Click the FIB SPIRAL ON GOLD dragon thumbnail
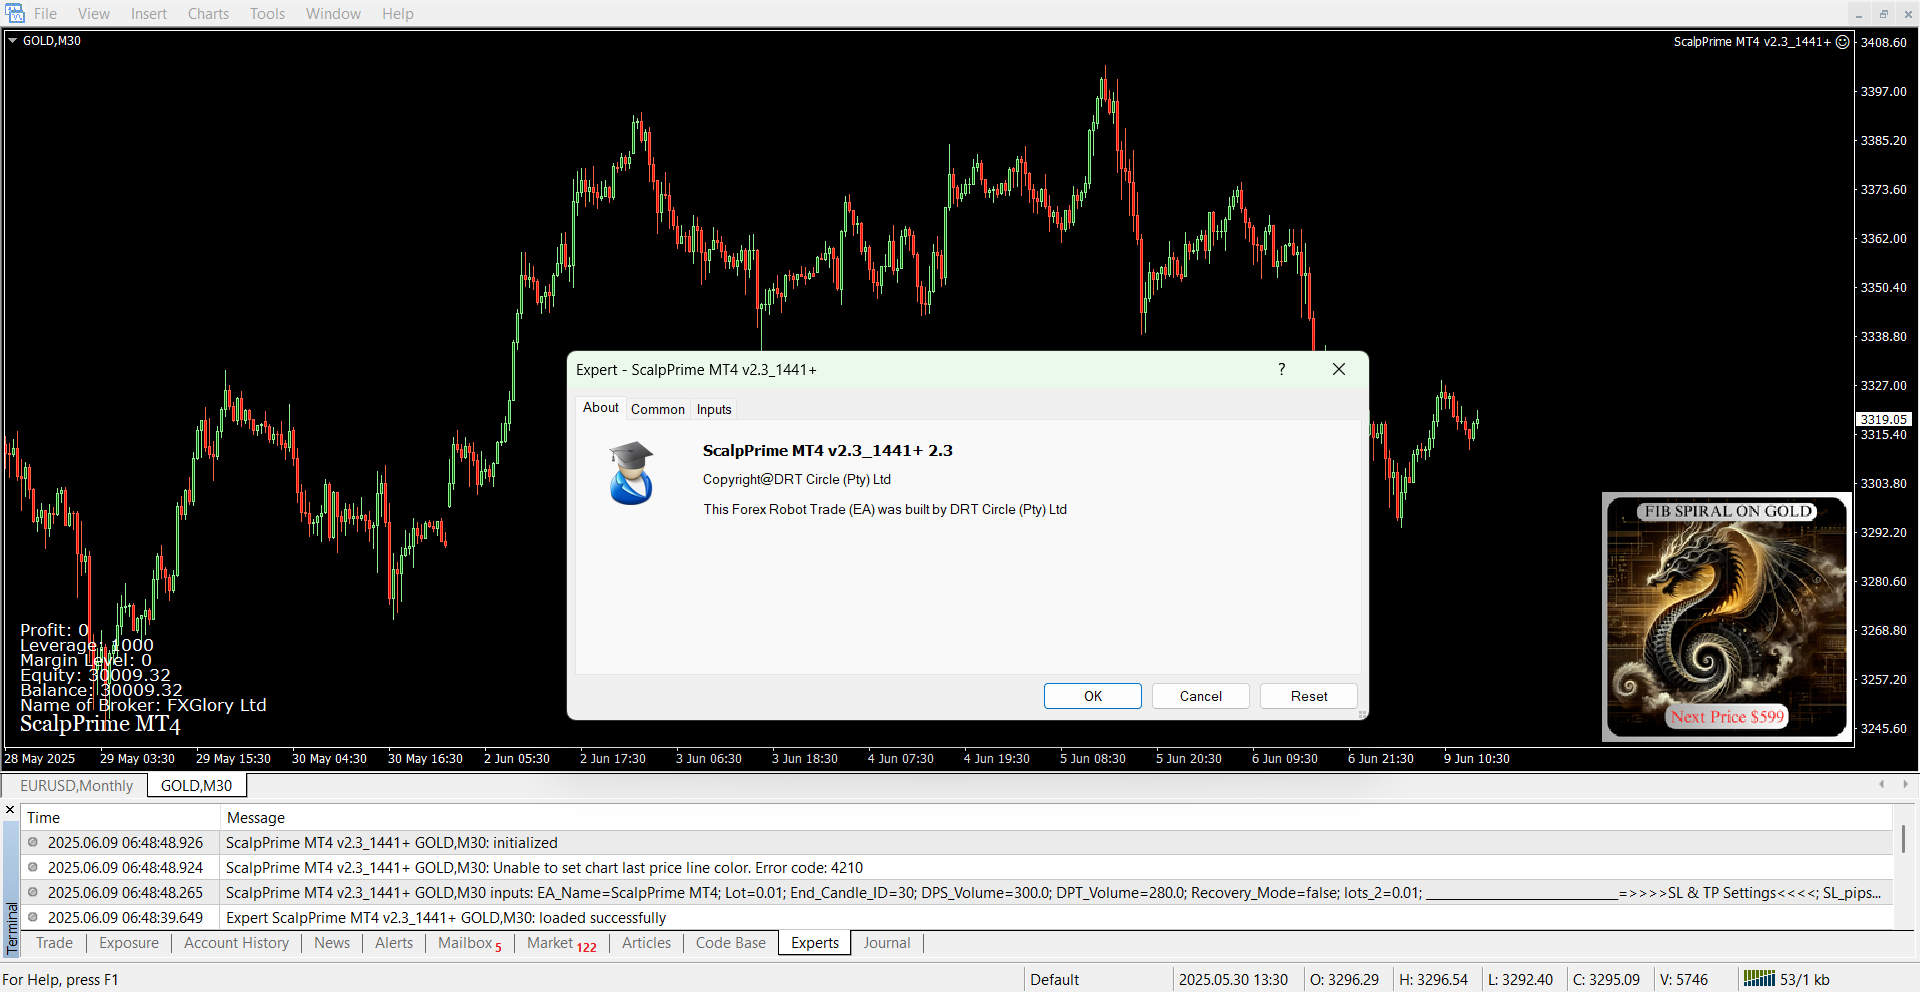1920x992 pixels. coord(1727,617)
